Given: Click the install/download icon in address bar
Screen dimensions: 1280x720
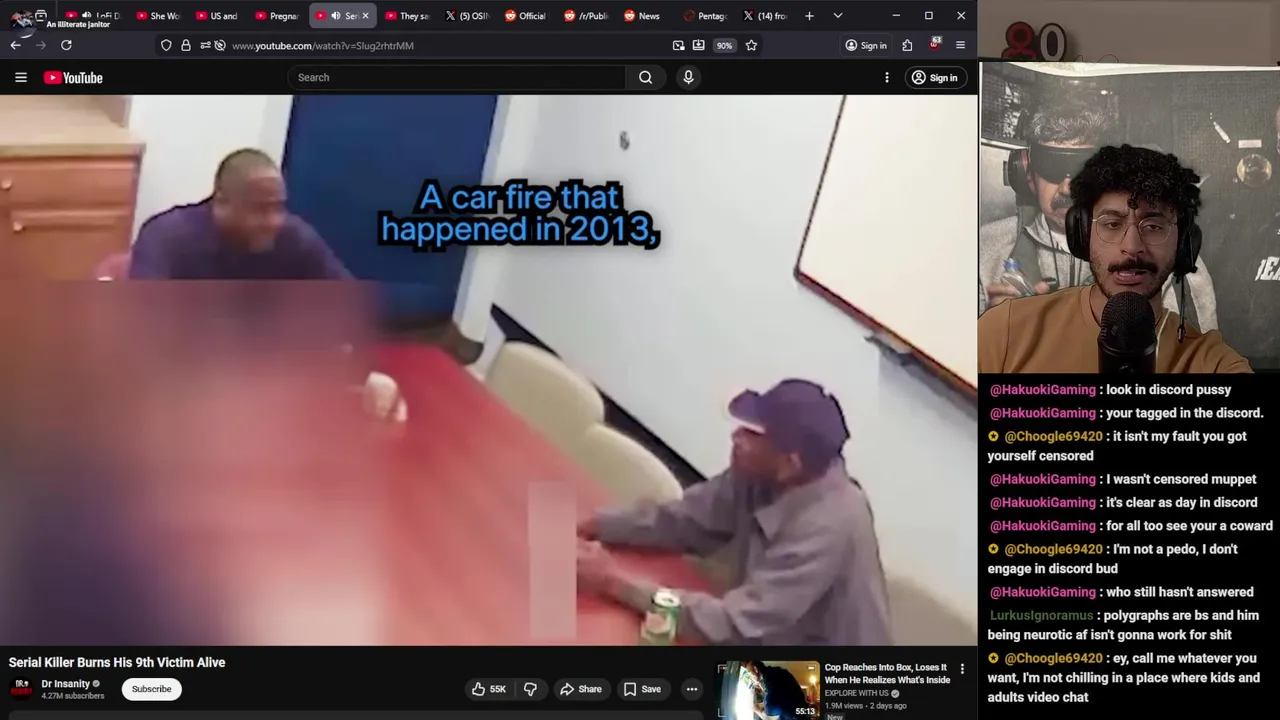Looking at the screenshot, I should (698, 45).
